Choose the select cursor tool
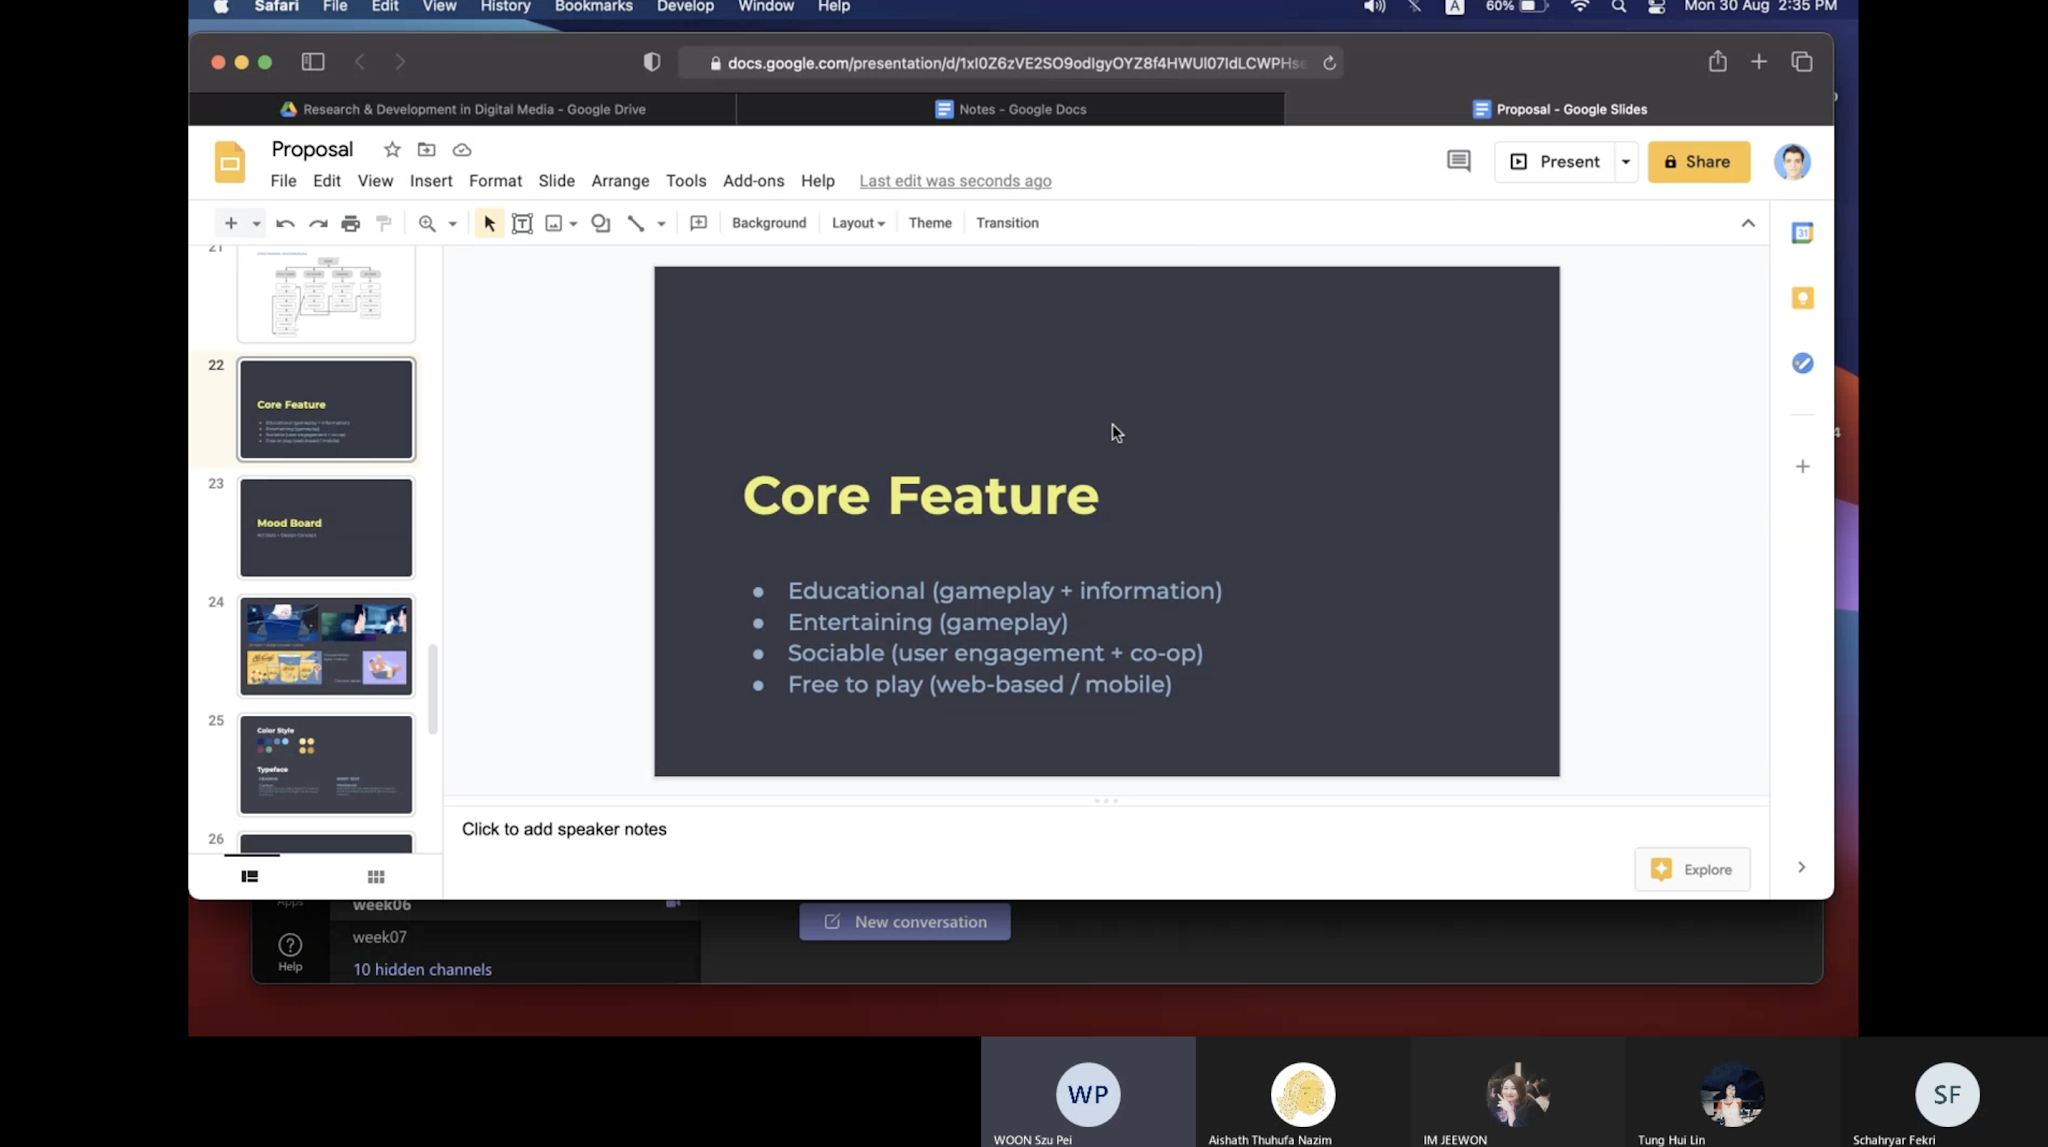Viewport: 2048px width, 1147px height. coord(489,224)
